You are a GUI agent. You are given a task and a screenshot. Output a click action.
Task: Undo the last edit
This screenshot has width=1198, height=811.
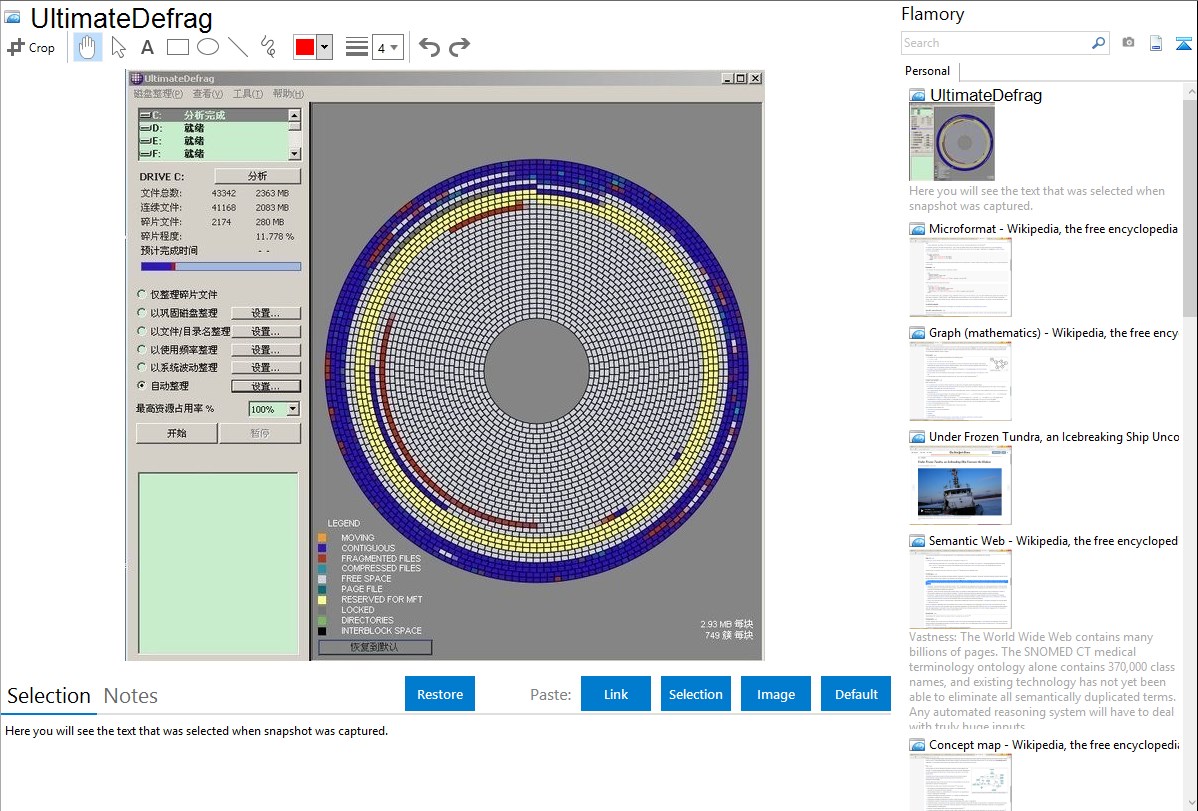click(x=429, y=47)
